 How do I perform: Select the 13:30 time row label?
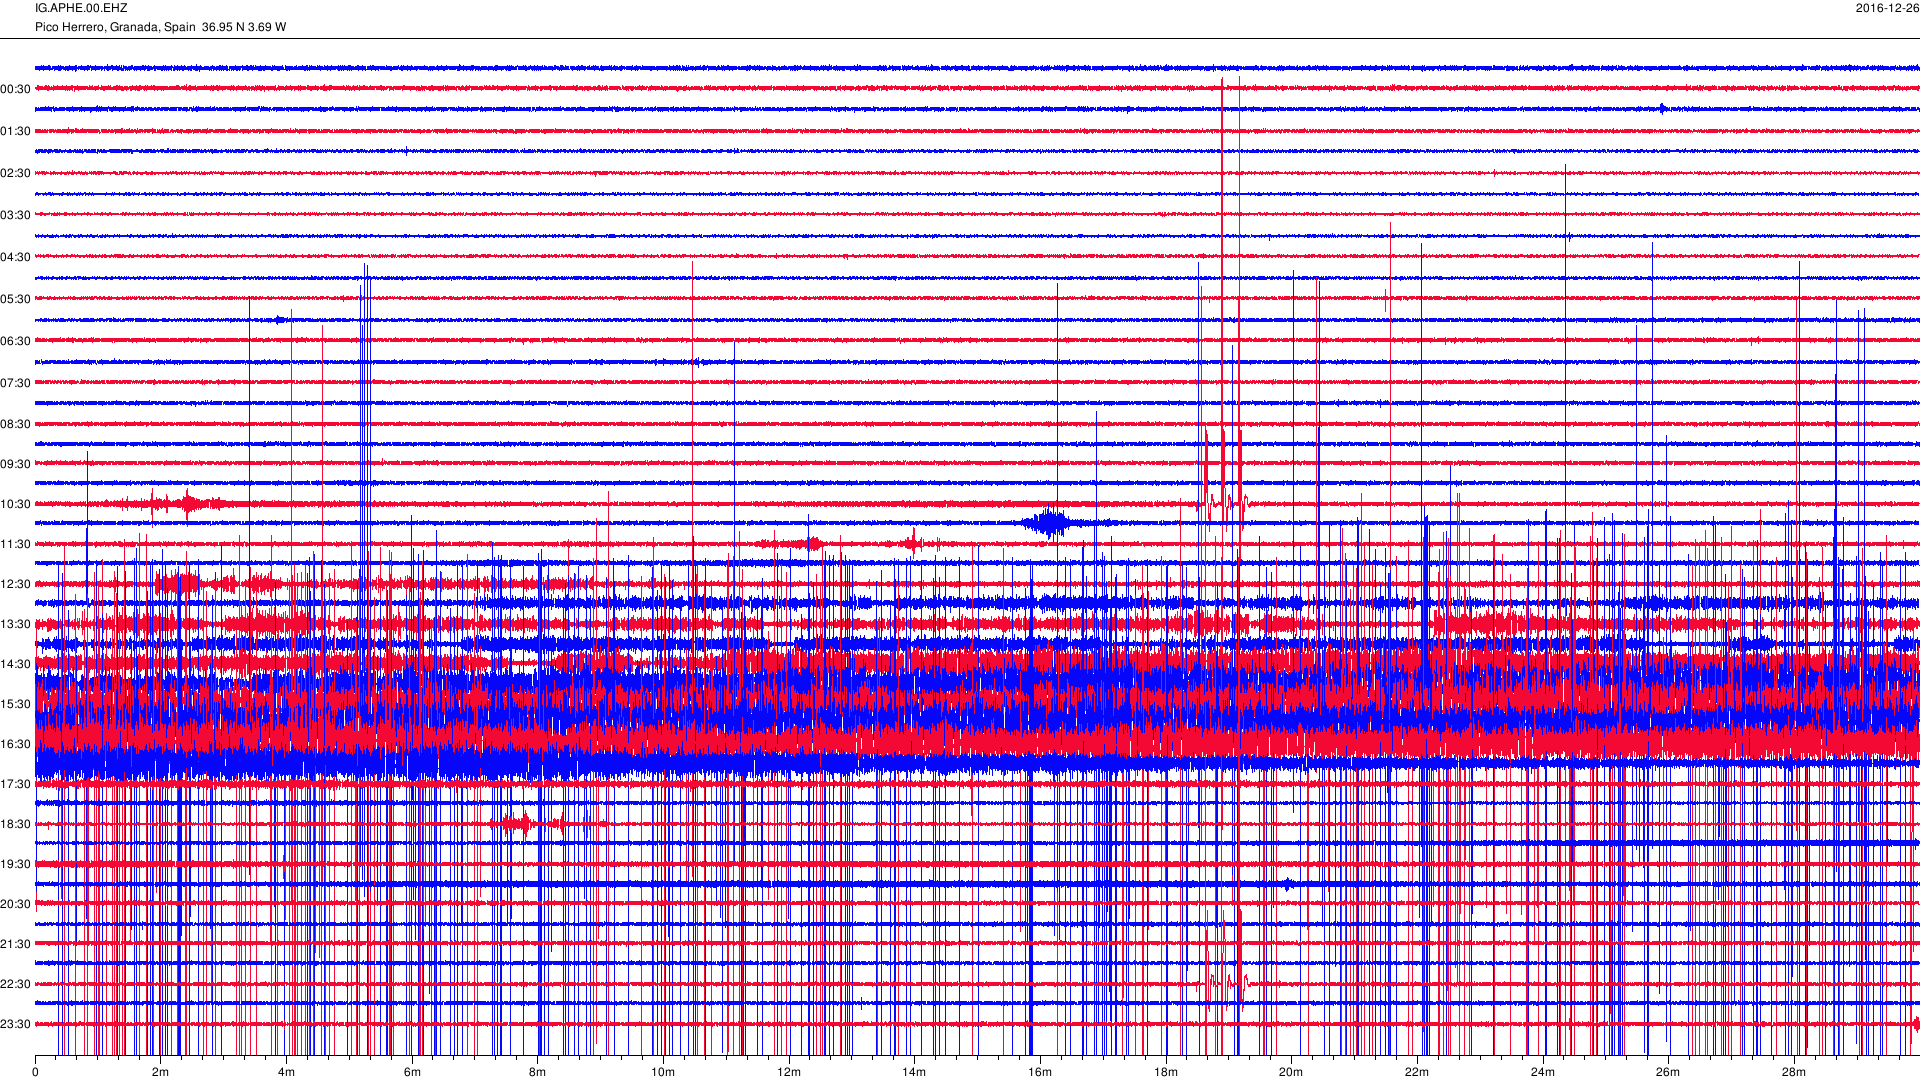coord(16,624)
